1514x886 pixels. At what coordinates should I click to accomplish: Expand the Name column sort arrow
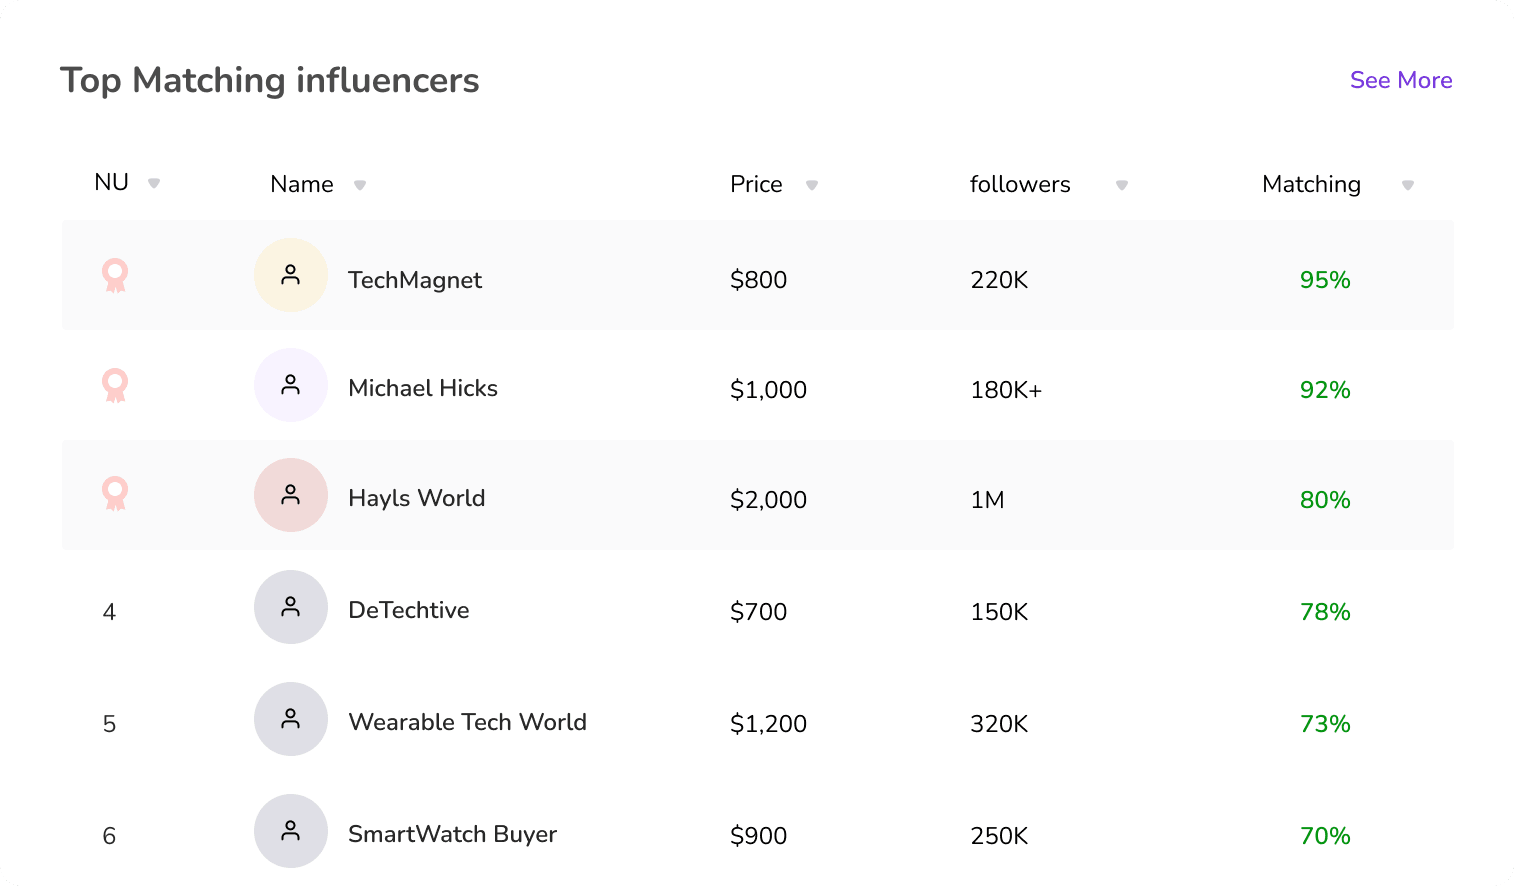[360, 185]
